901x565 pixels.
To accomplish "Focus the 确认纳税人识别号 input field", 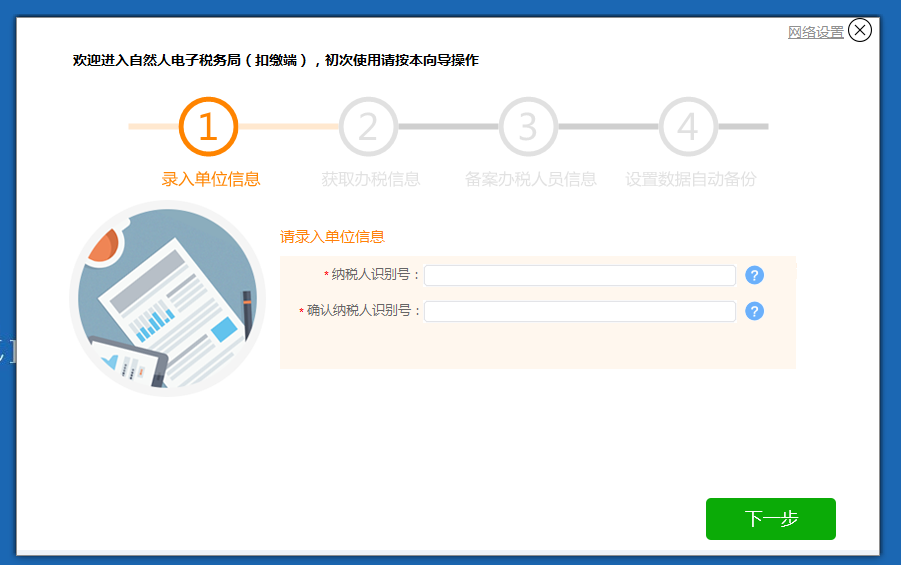I will coord(580,312).
